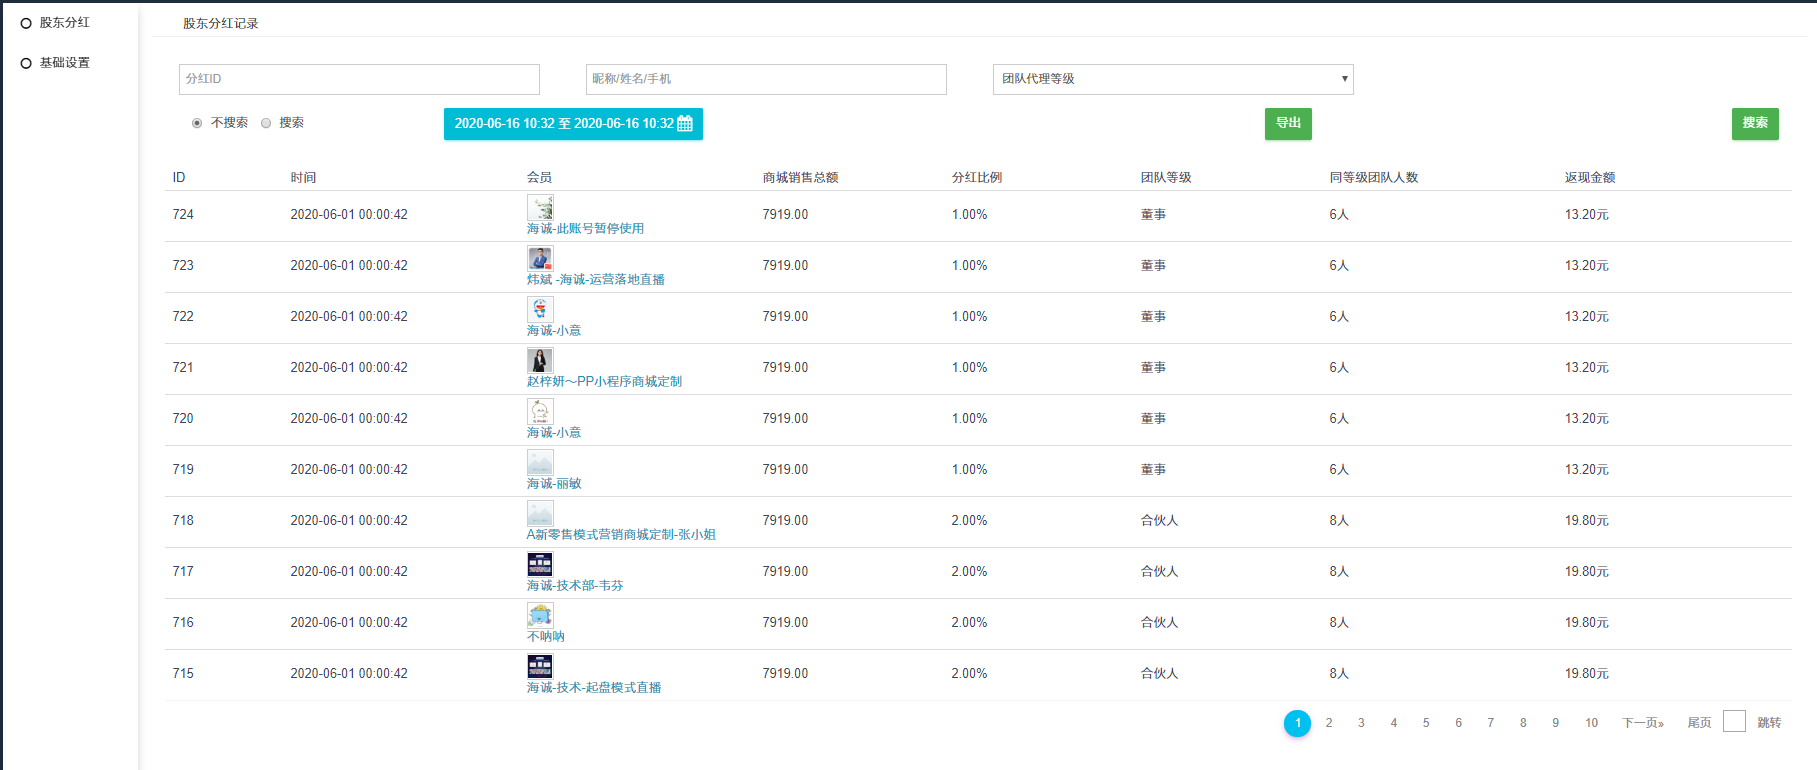Open avatar of 不呐呐
Viewport: 1817px width, 770px height.
(x=540, y=615)
